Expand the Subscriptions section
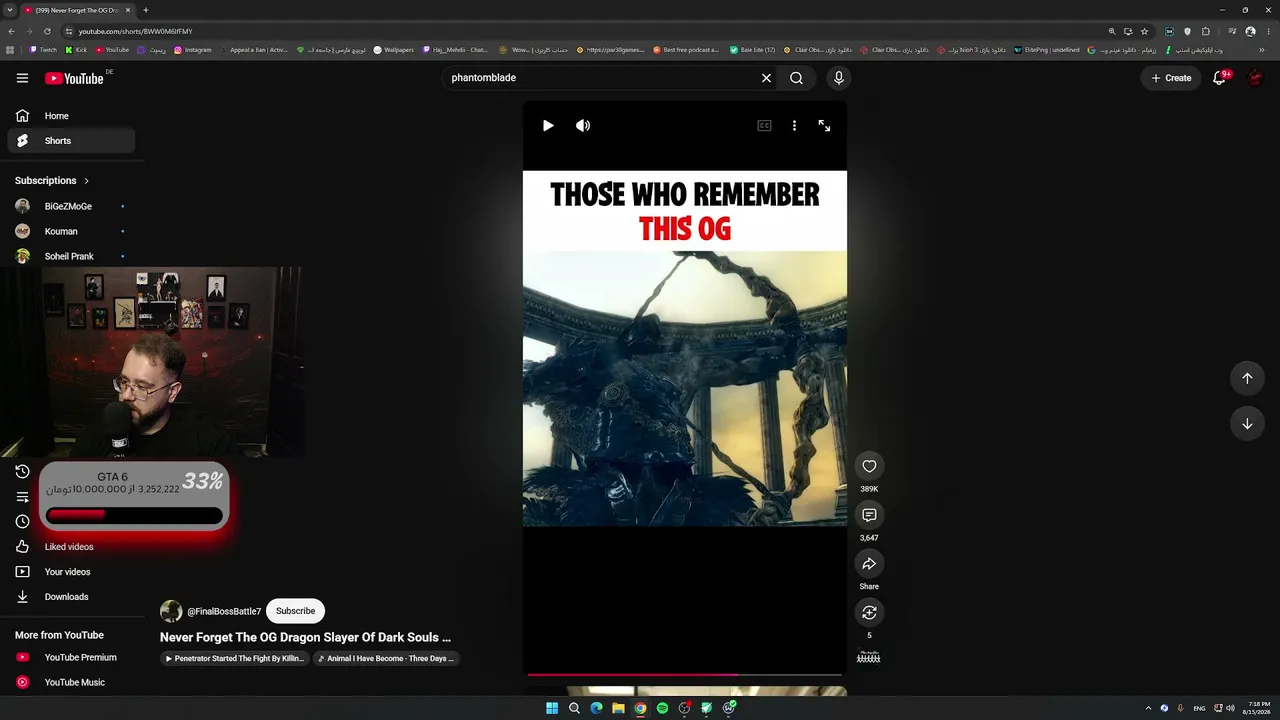 pos(52,181)
